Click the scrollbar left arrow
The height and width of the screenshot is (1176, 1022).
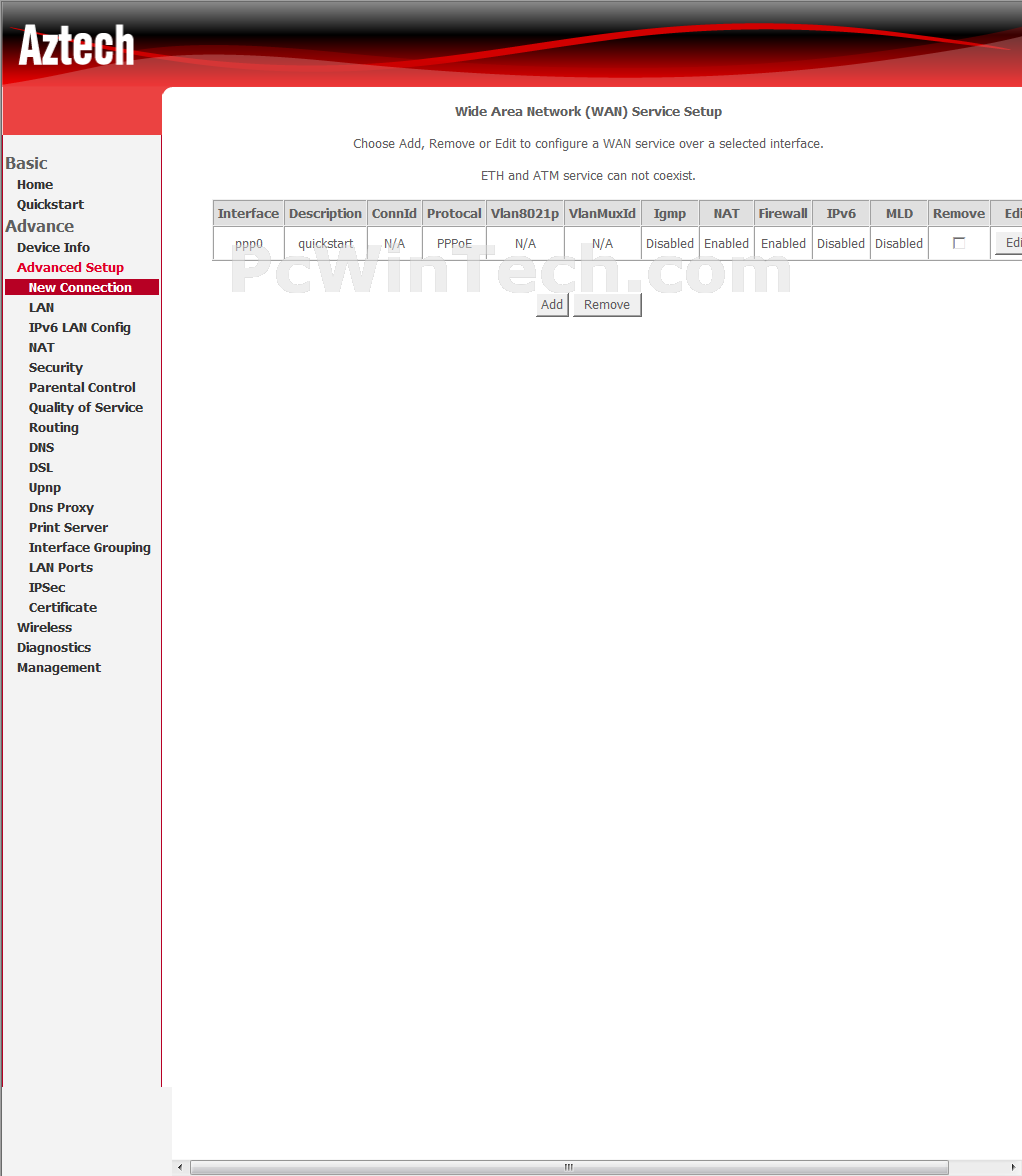tap(180, 1168)
